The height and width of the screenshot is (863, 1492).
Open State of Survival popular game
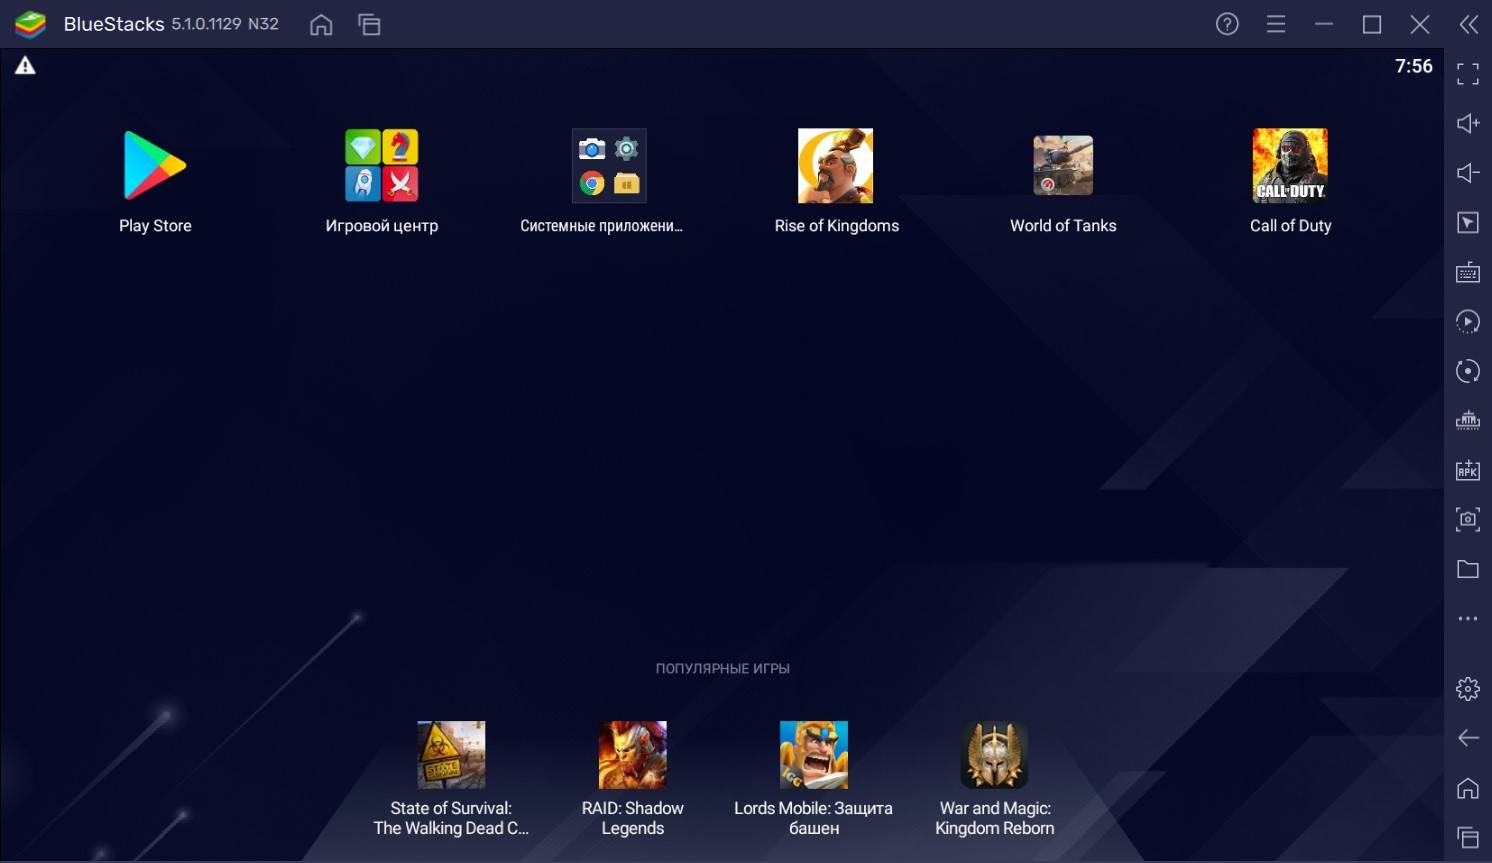click(451, 755)
